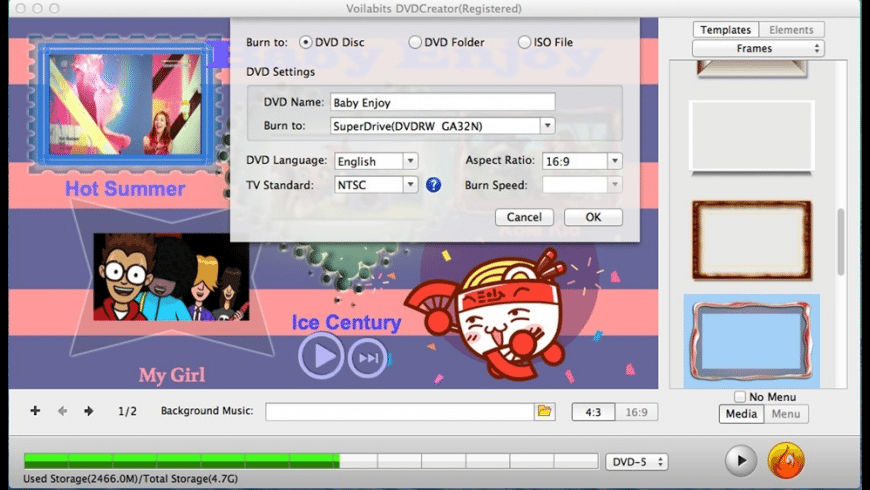
Task: Select the DVD Disc radio button
Action: [305, 42]
